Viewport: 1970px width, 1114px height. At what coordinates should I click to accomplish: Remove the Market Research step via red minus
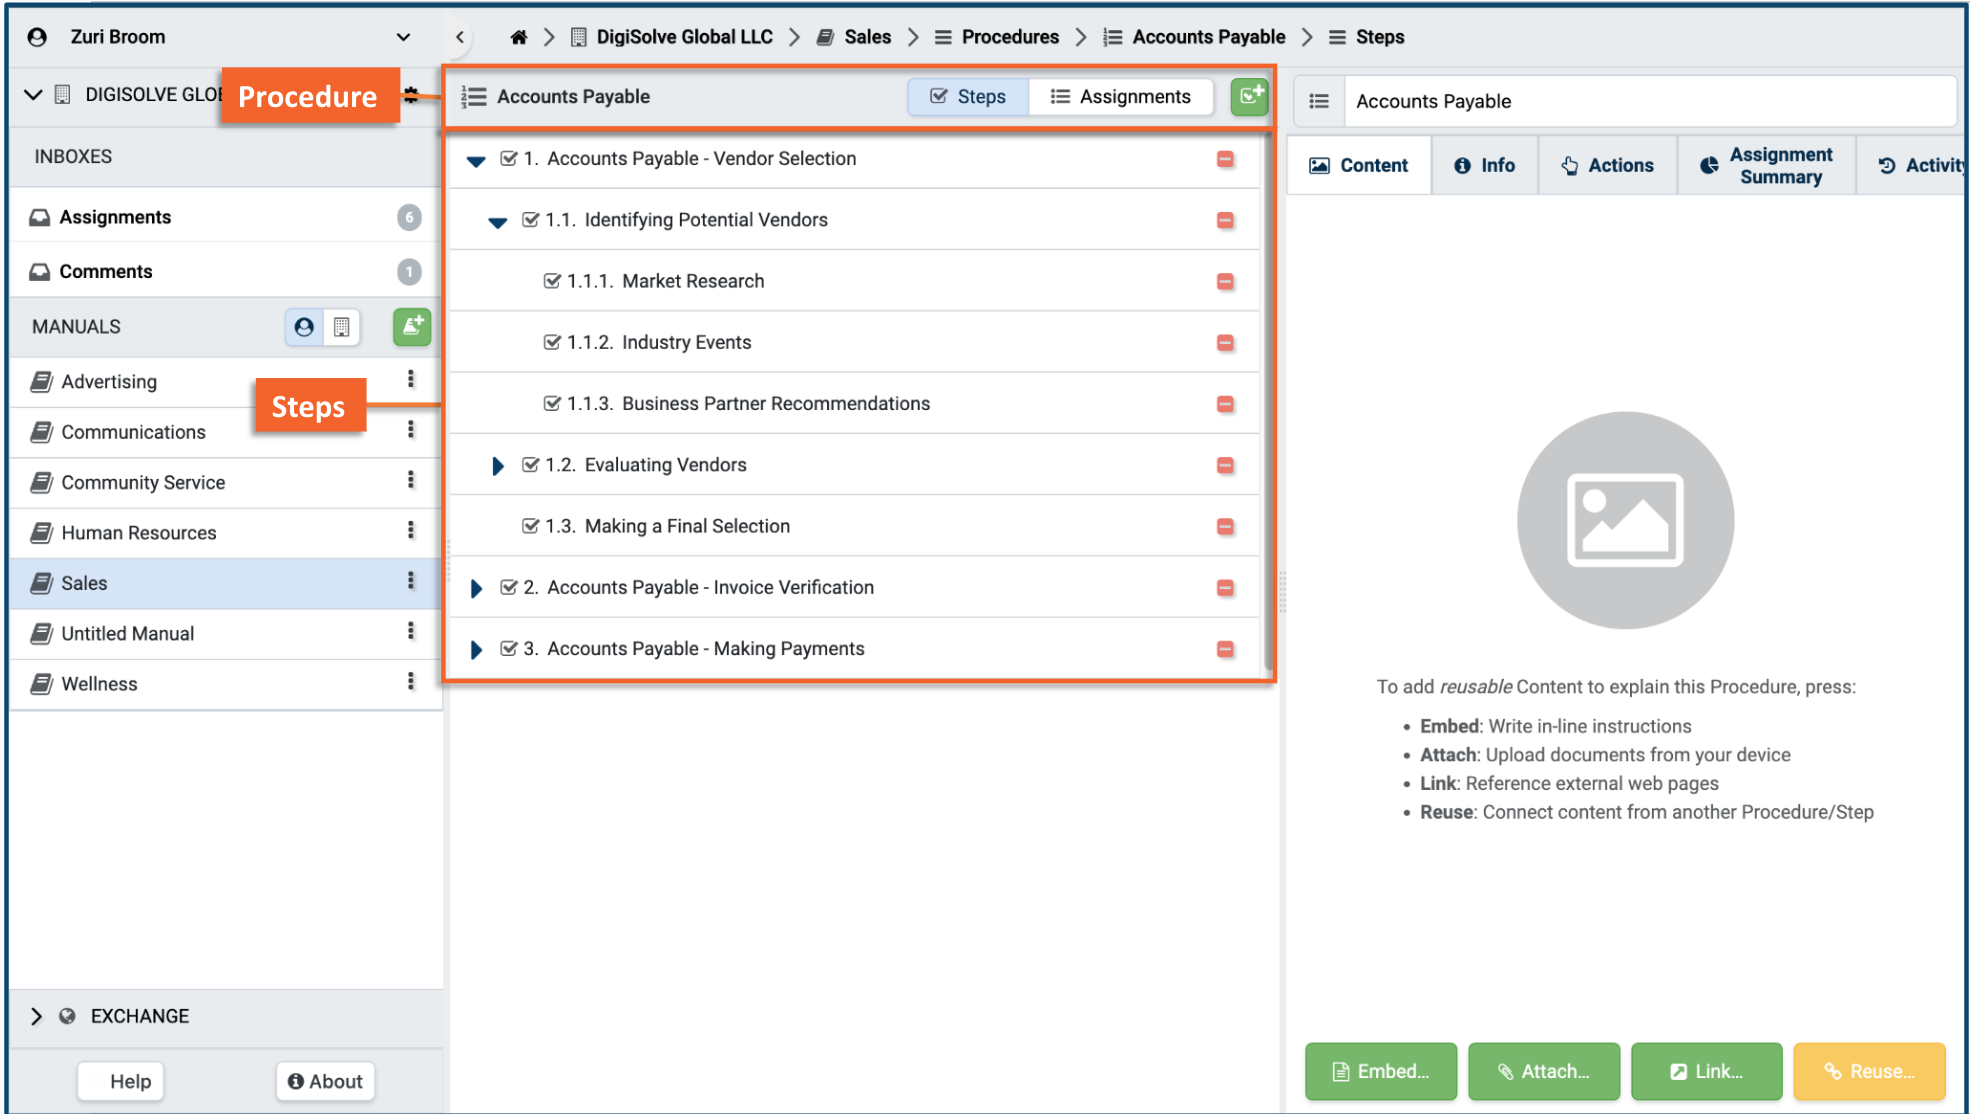pyautogui.click(x=1225, y=282)
